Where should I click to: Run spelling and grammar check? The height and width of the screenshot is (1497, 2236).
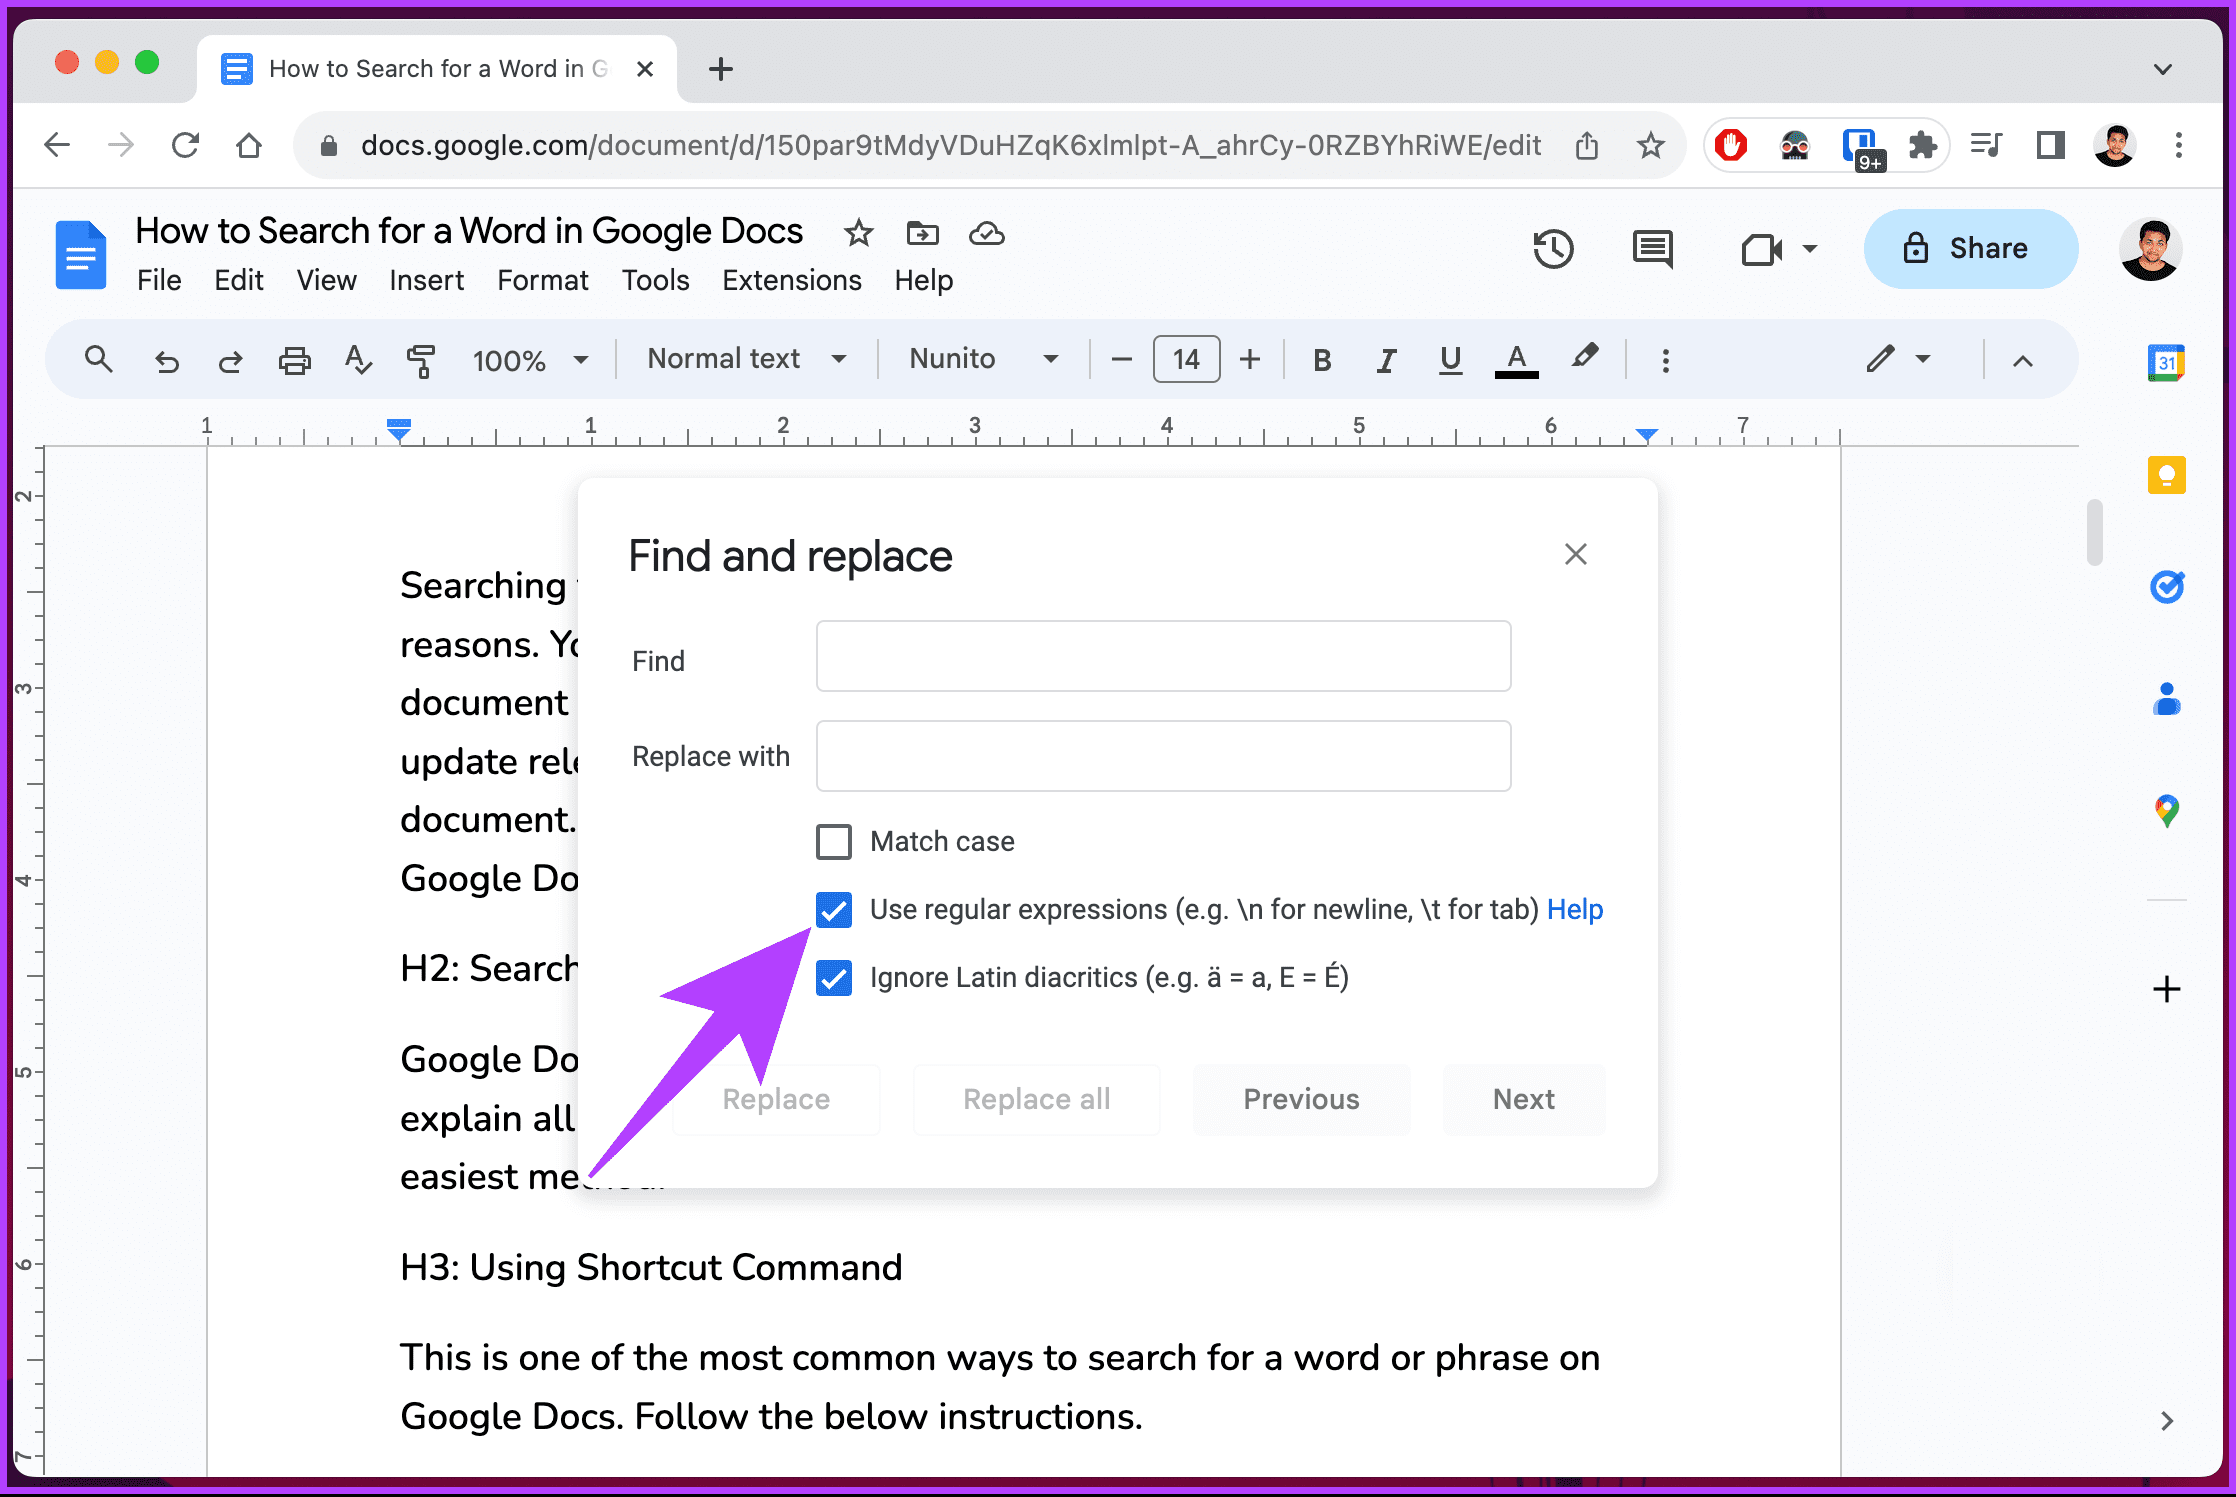point(358,360)
